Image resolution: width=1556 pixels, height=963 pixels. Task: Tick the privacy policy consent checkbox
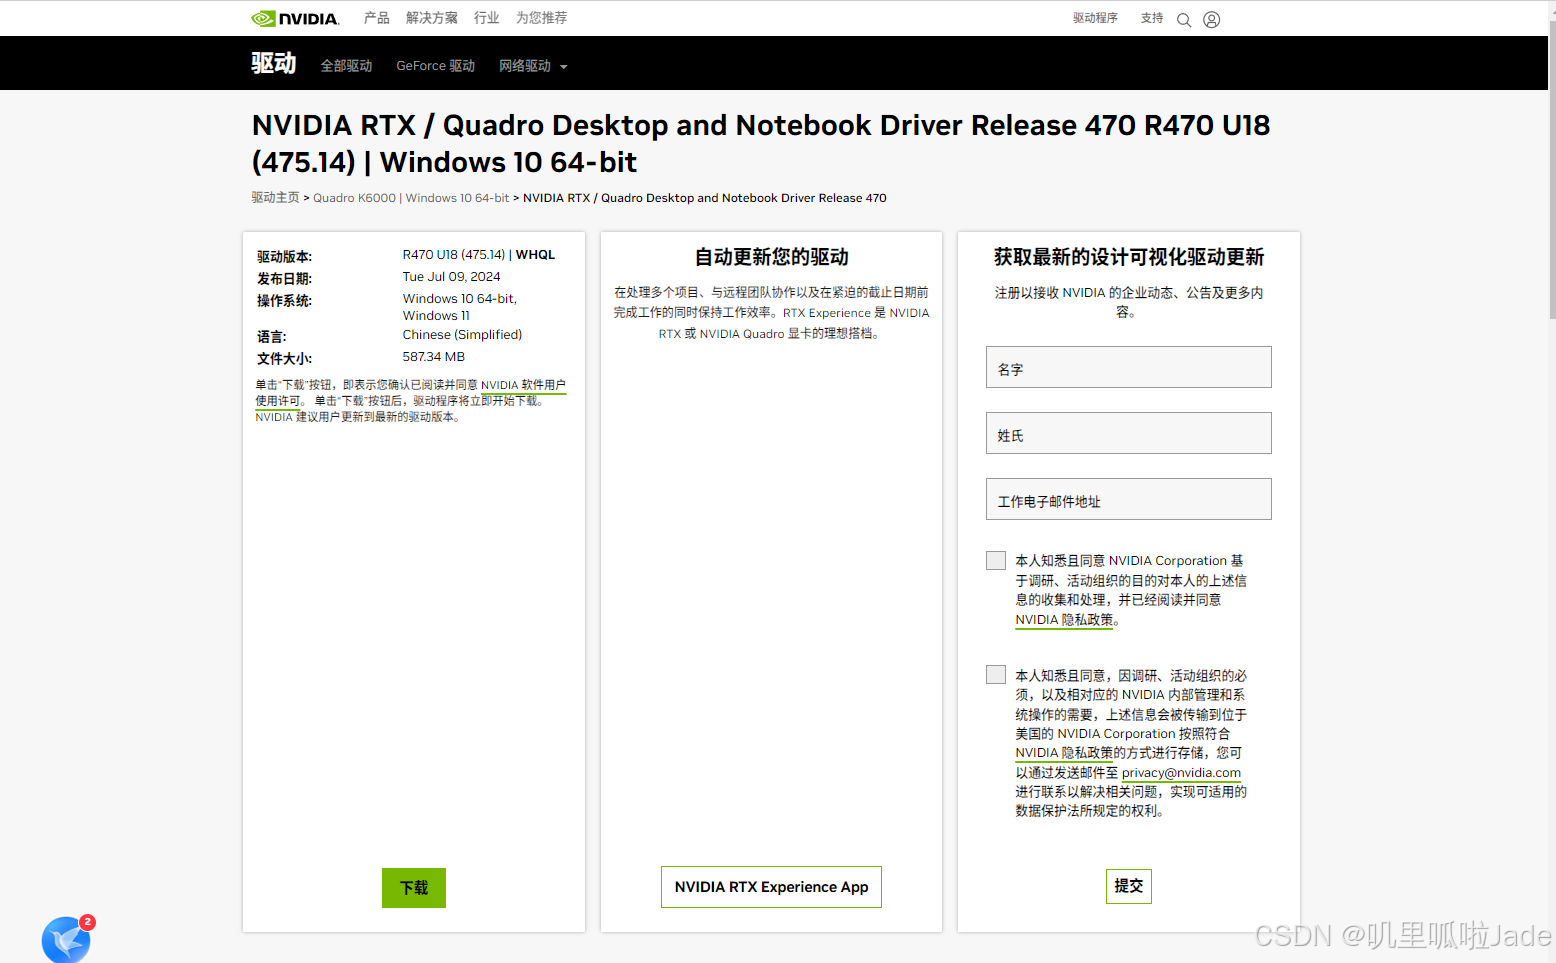[996, 560]
